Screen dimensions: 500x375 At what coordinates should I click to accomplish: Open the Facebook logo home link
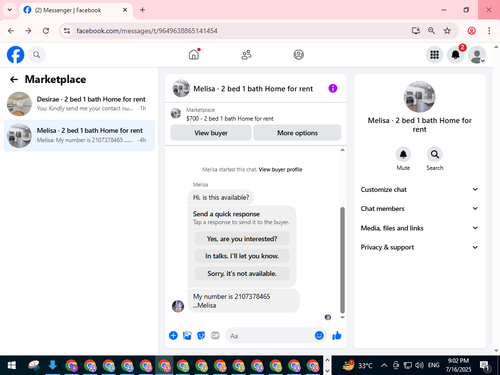(x=16, y=55)
